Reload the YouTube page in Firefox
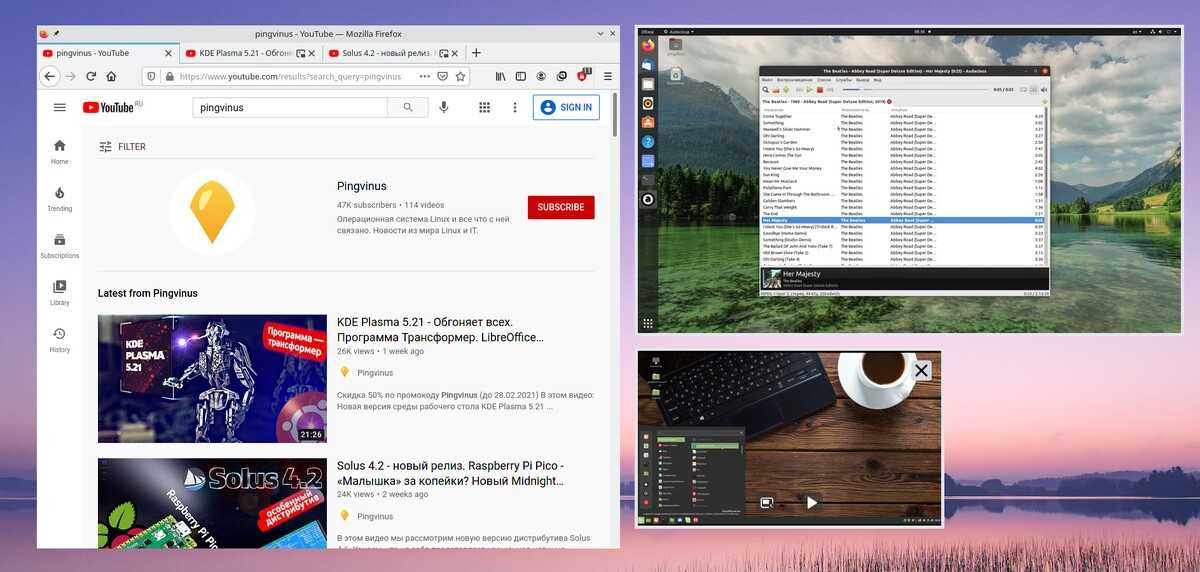Image resolution: width=1200 pixels, height=572 pixels. point(91,76)
